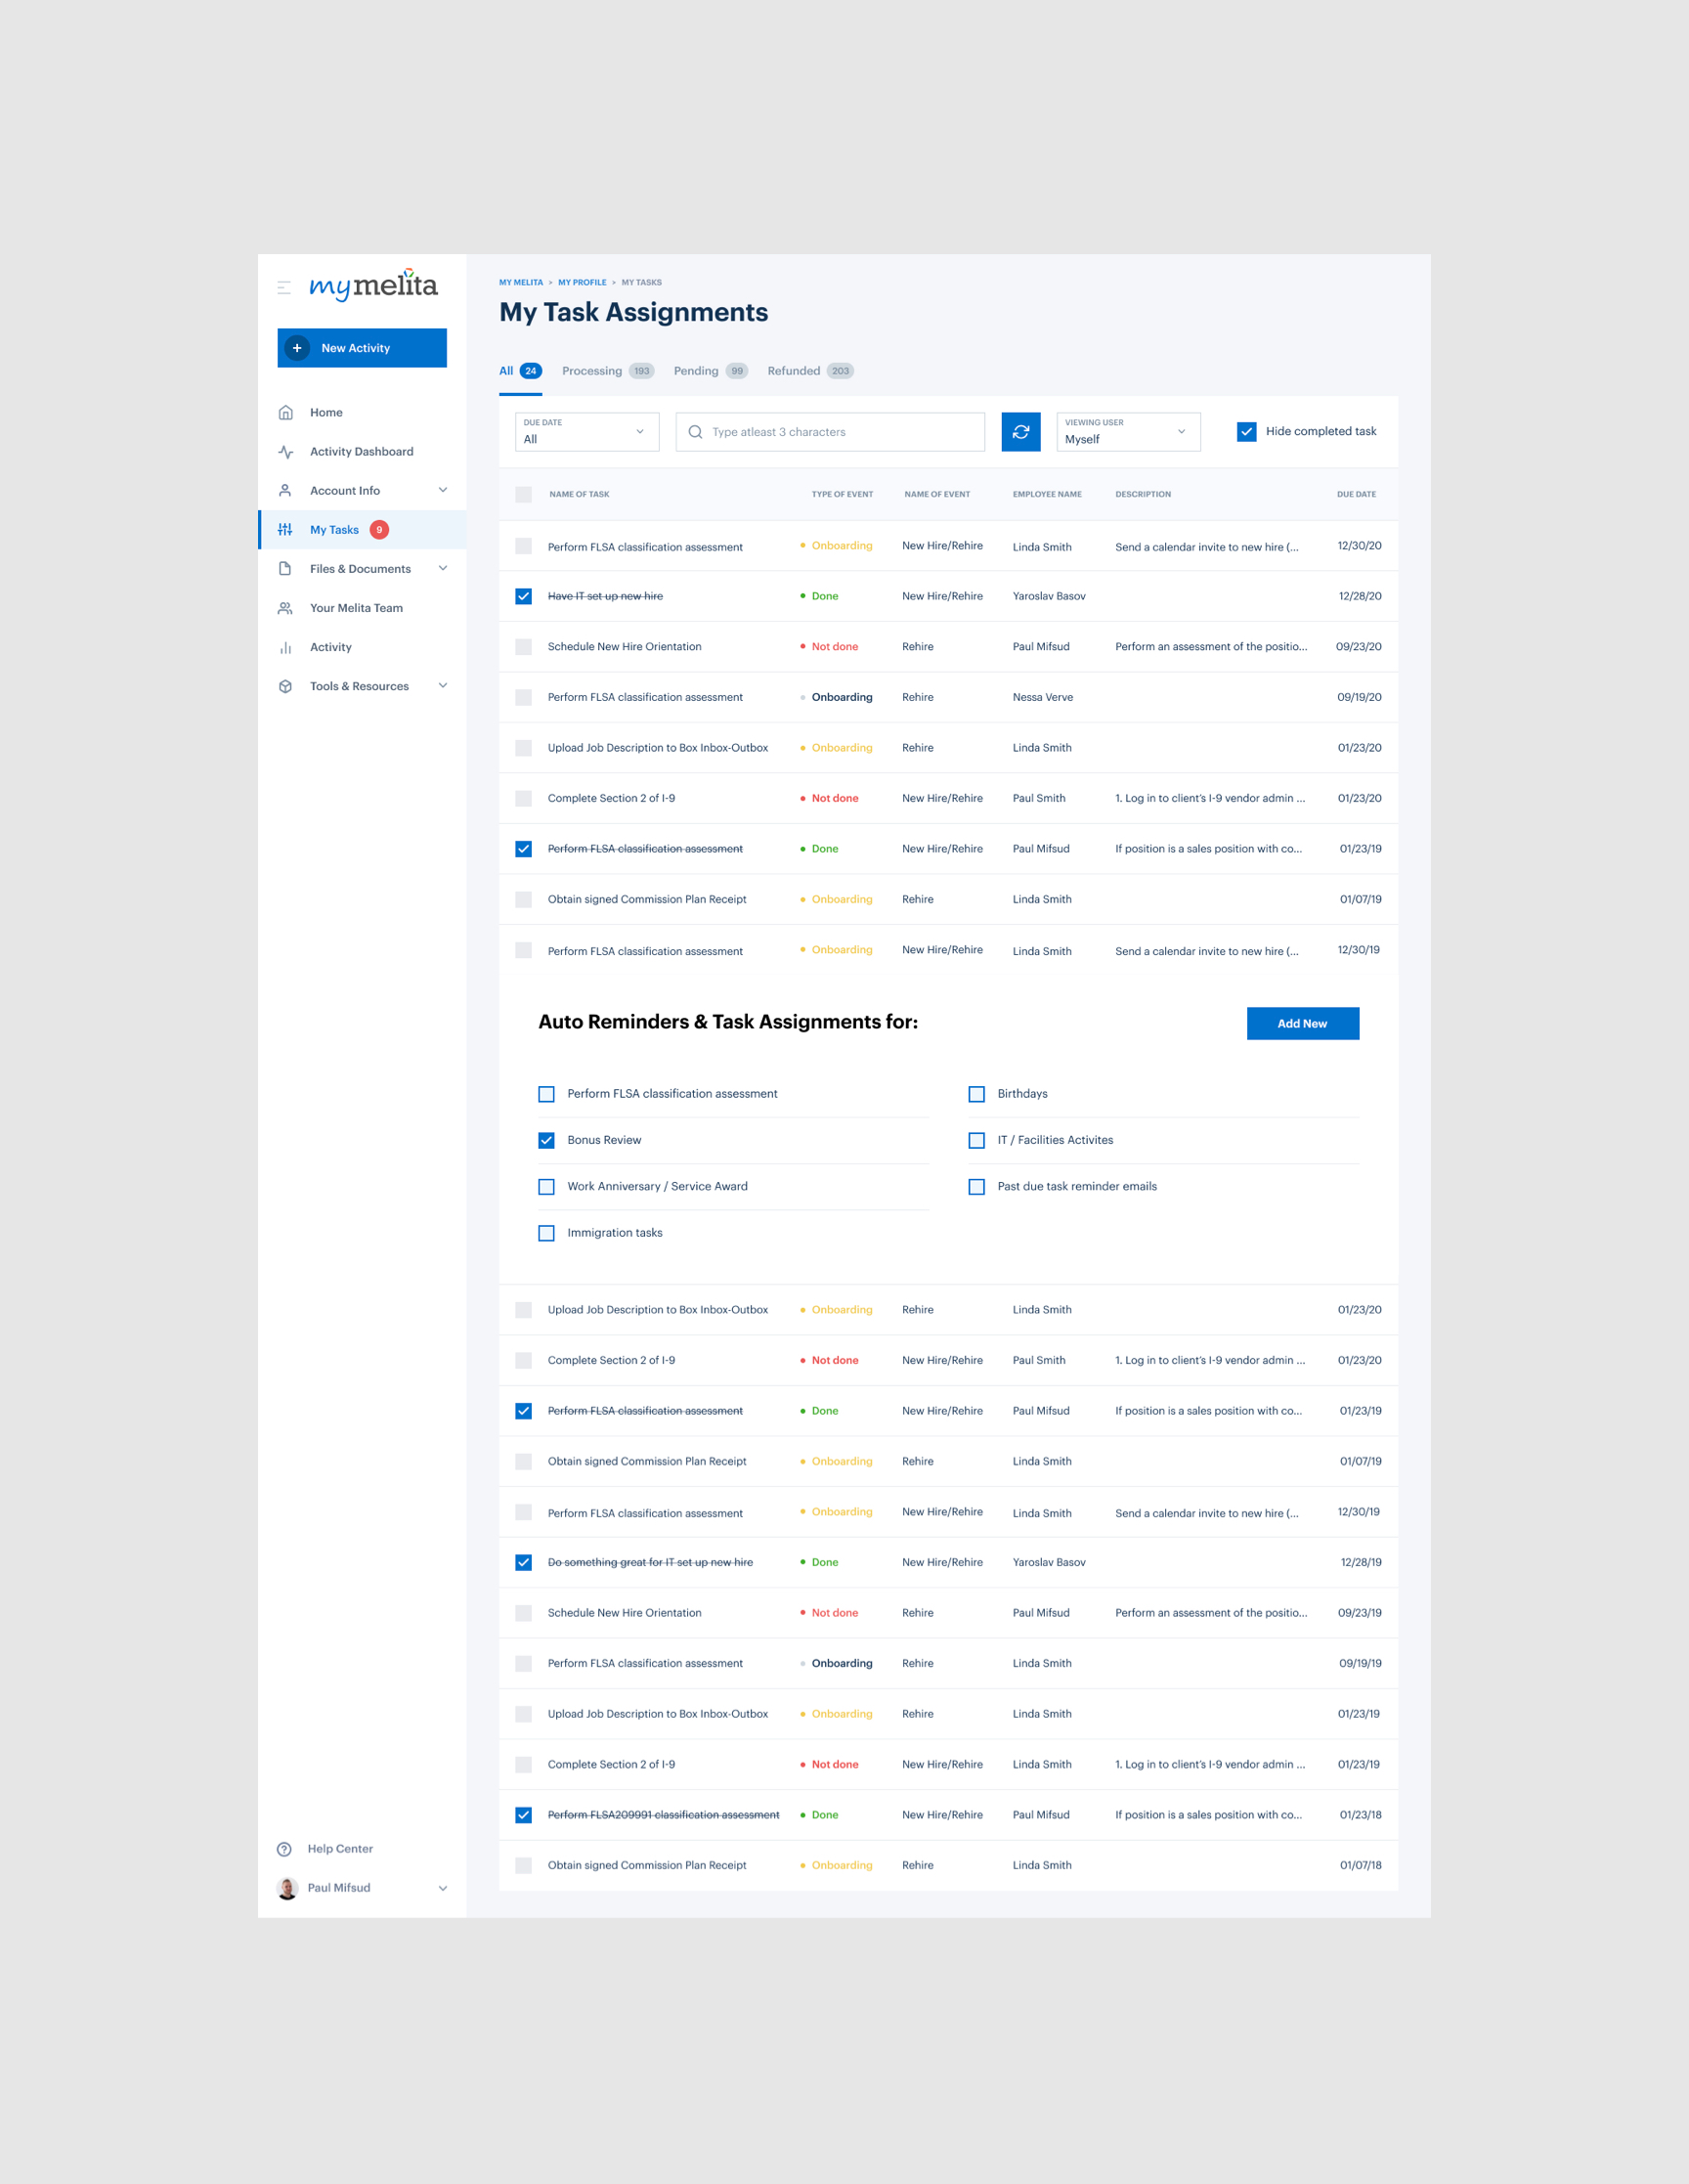Click the Your Melita Team people icon

click(285, 608)
